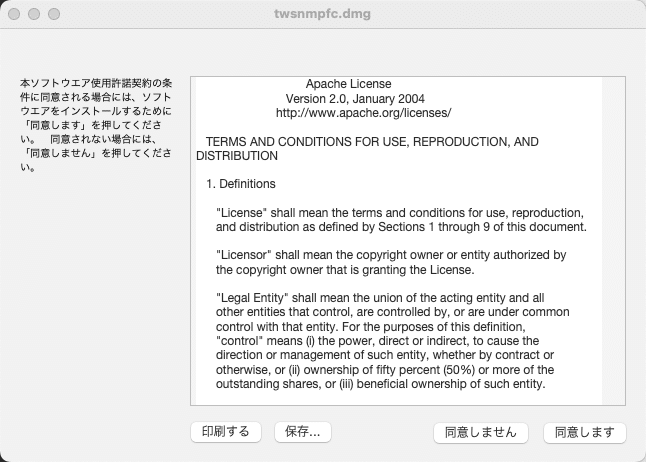
Task: Click the "1. Definitions" heading
Action: [x=241, y=184]
